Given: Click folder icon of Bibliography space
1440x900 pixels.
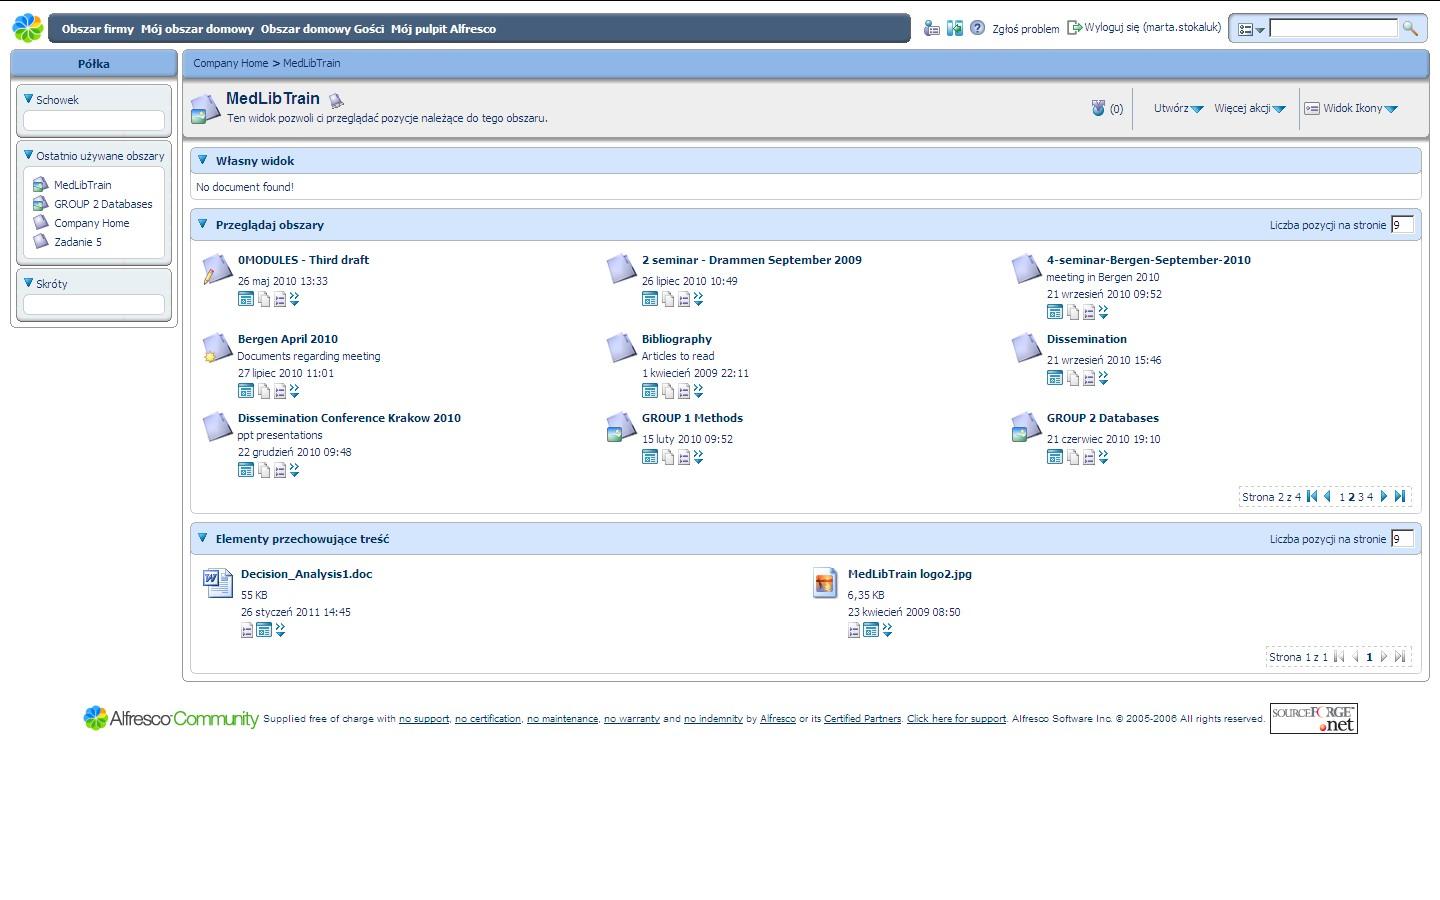Looking at the screenshot, I should pos(622,347).
